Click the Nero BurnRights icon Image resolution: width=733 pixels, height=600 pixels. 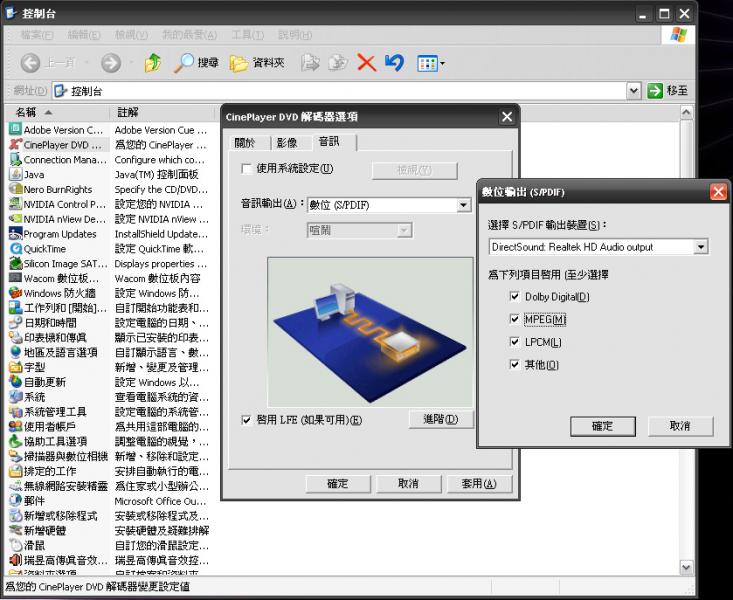click(15, 189)
